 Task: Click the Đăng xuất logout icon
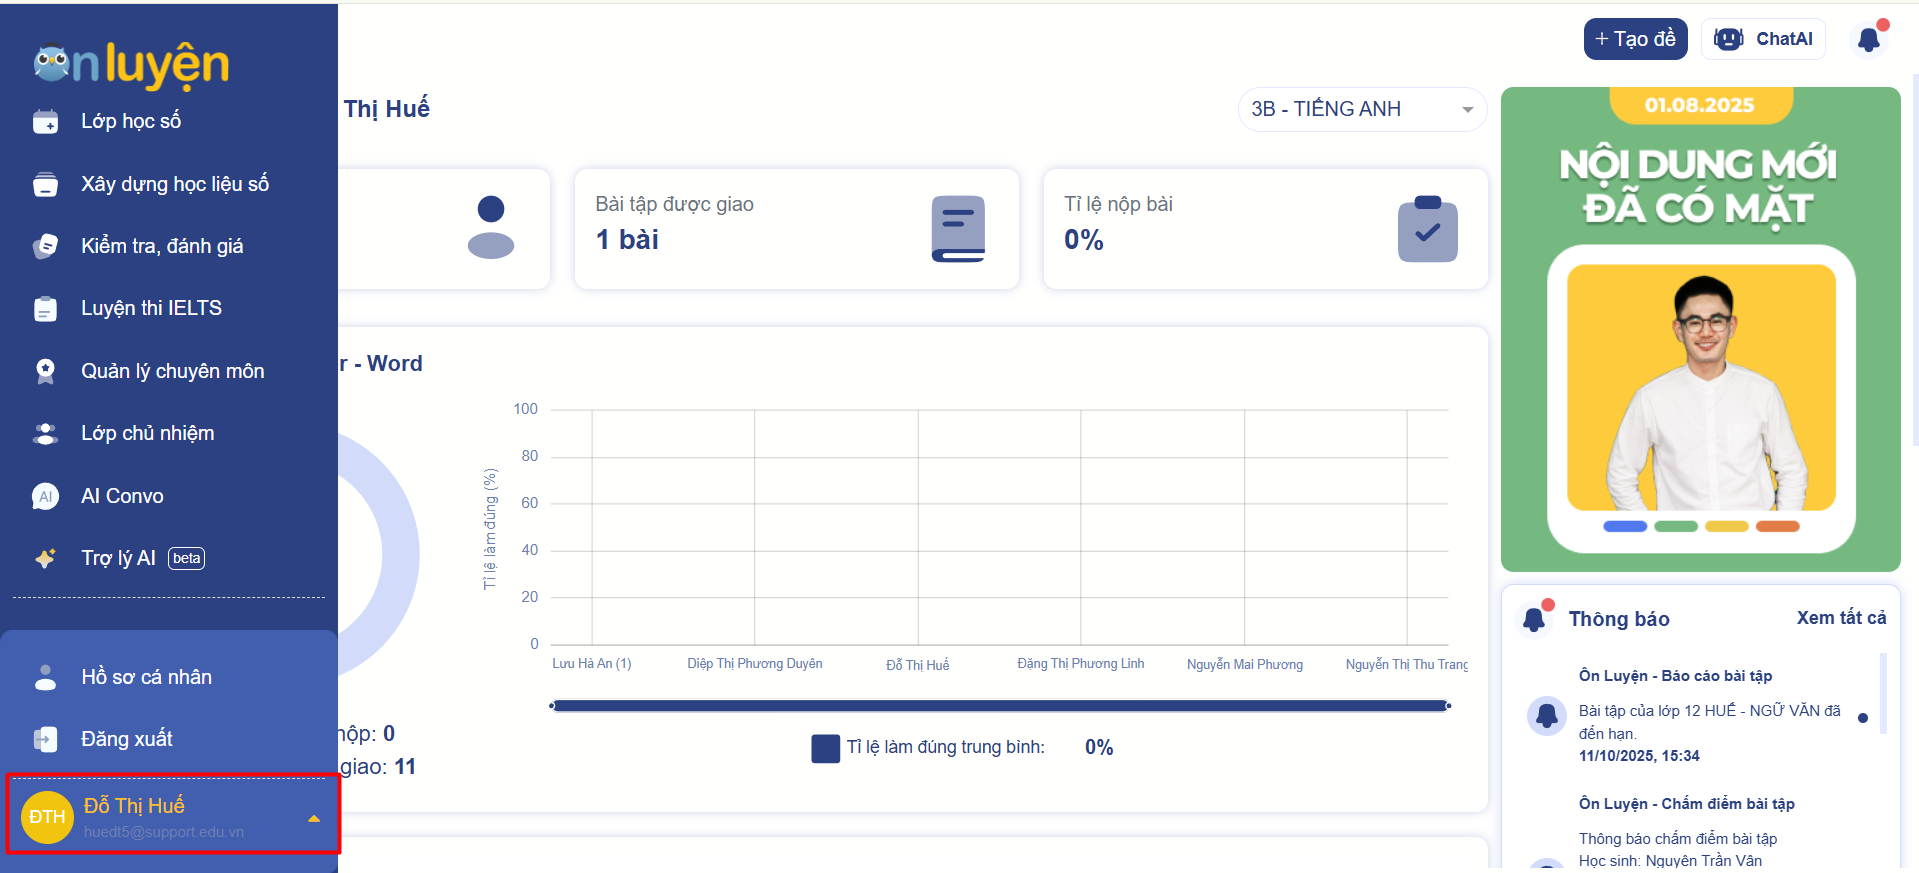click(45, 739)
